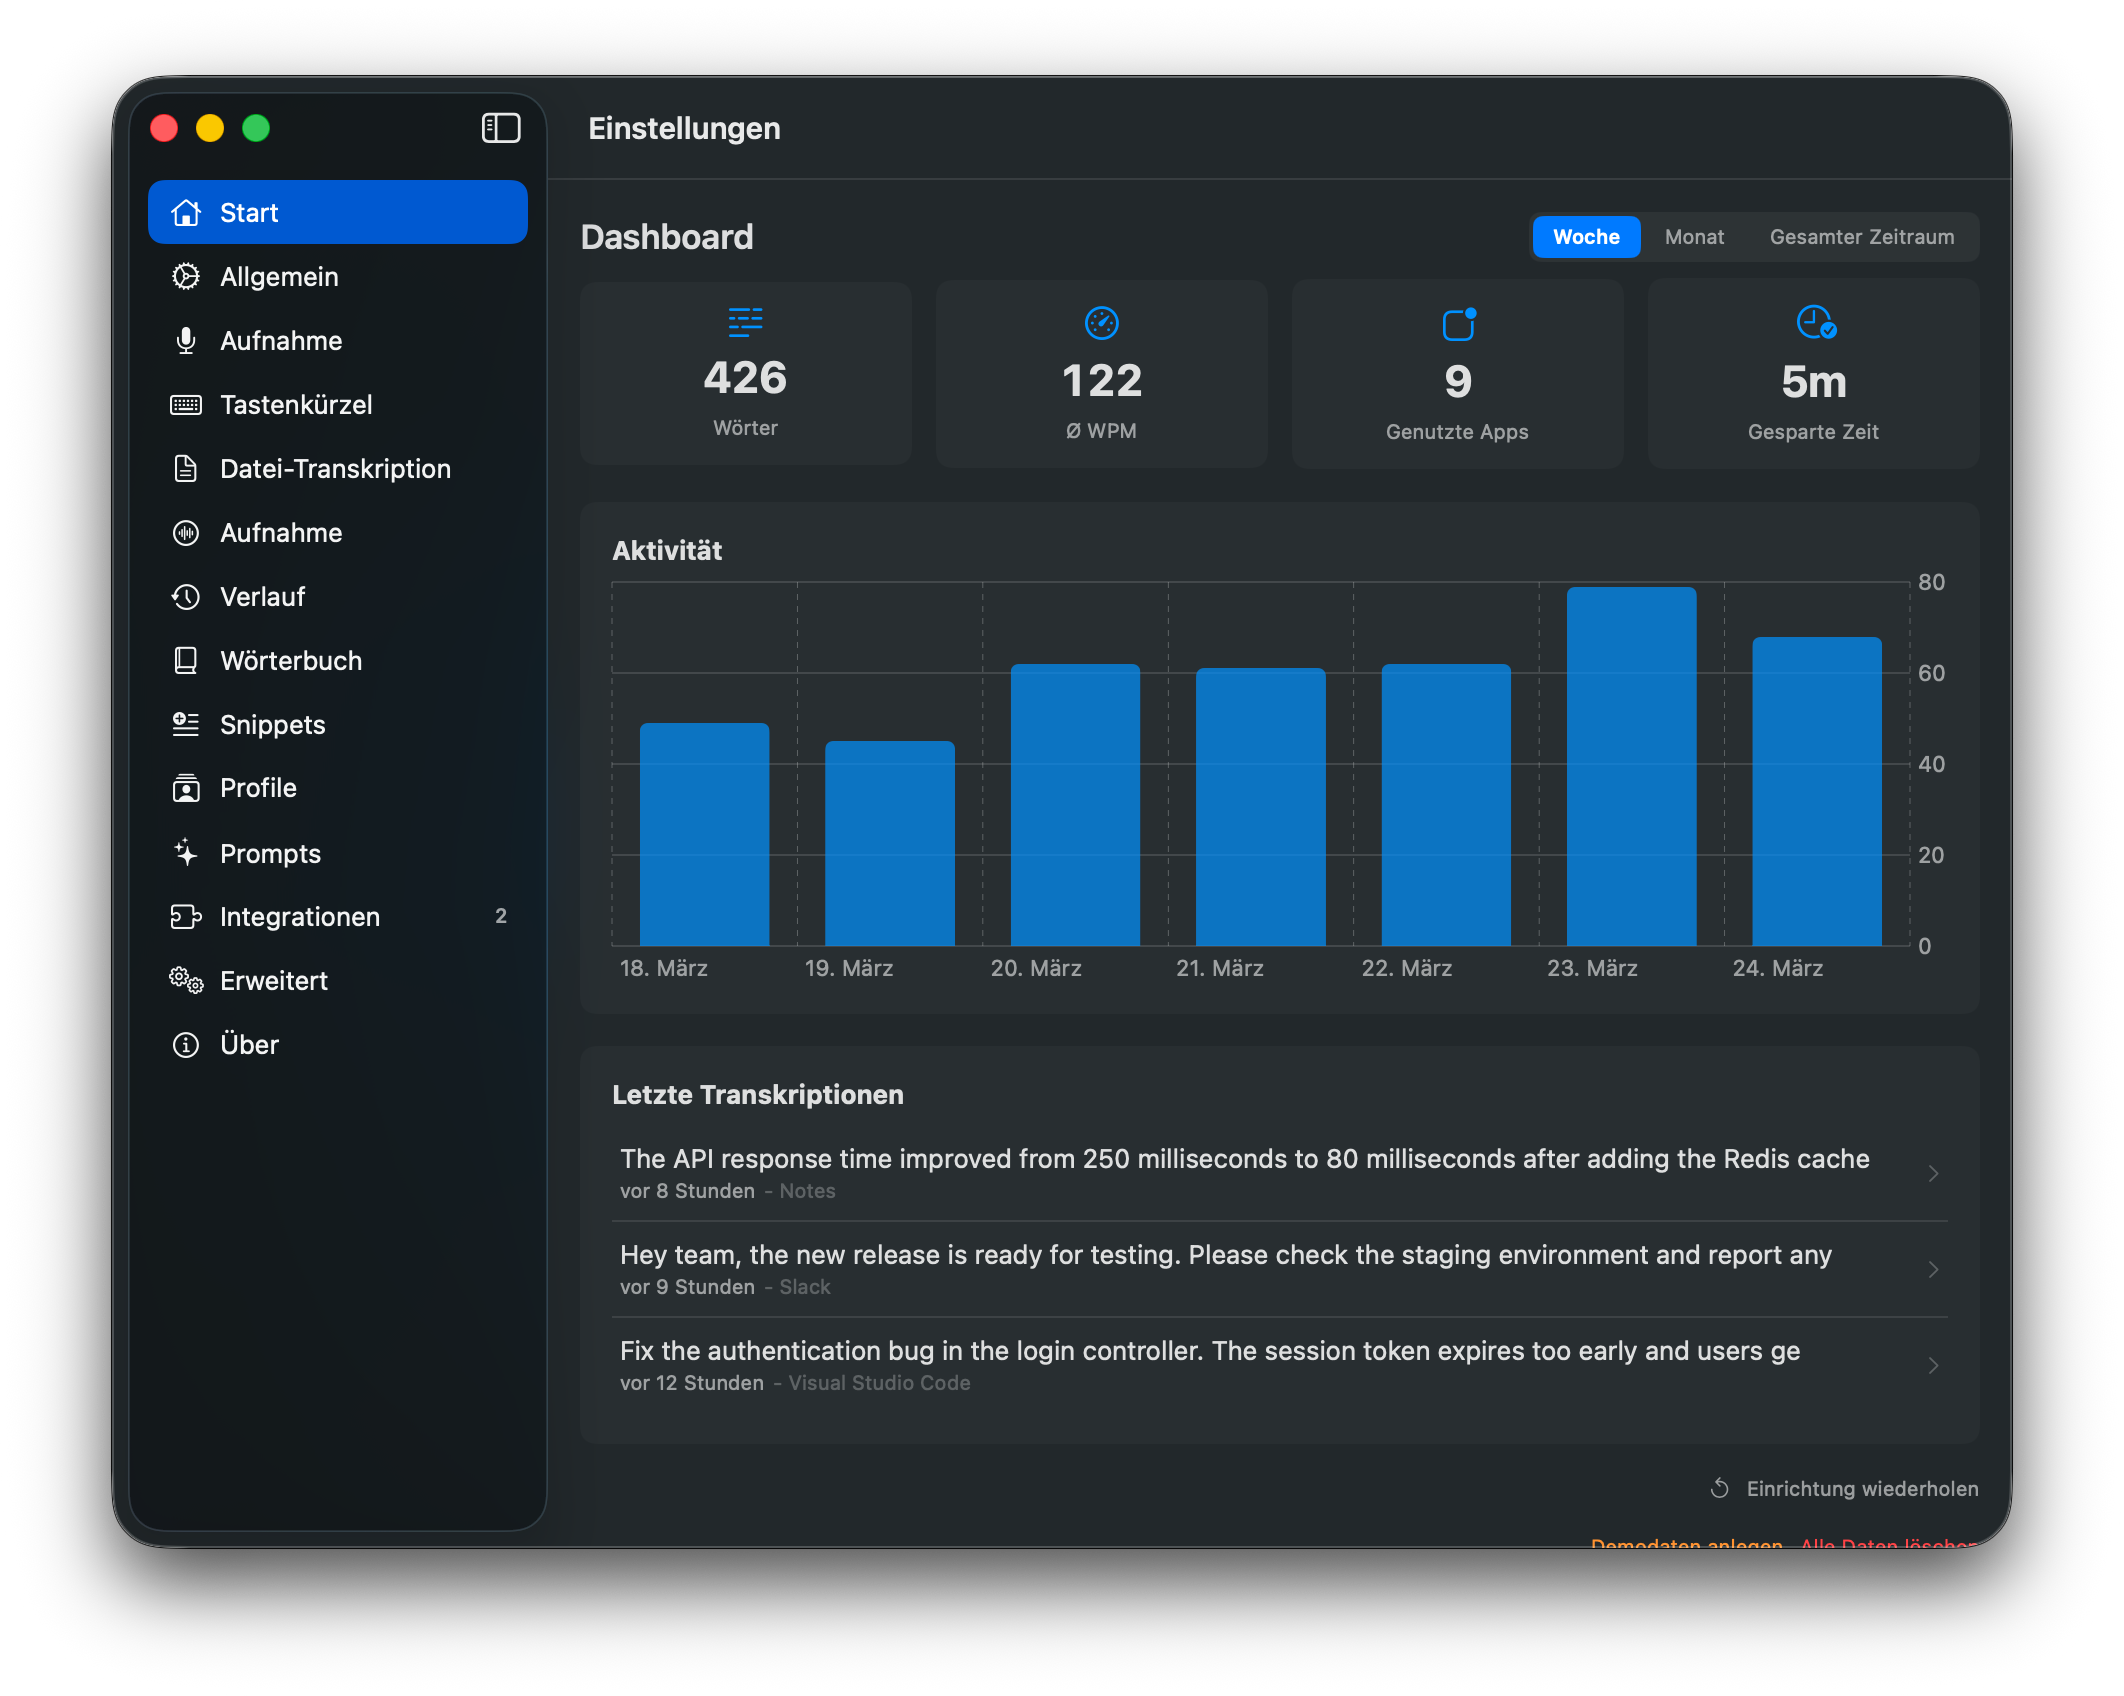Open the Wörterbuch book icon

coord(186,661)
